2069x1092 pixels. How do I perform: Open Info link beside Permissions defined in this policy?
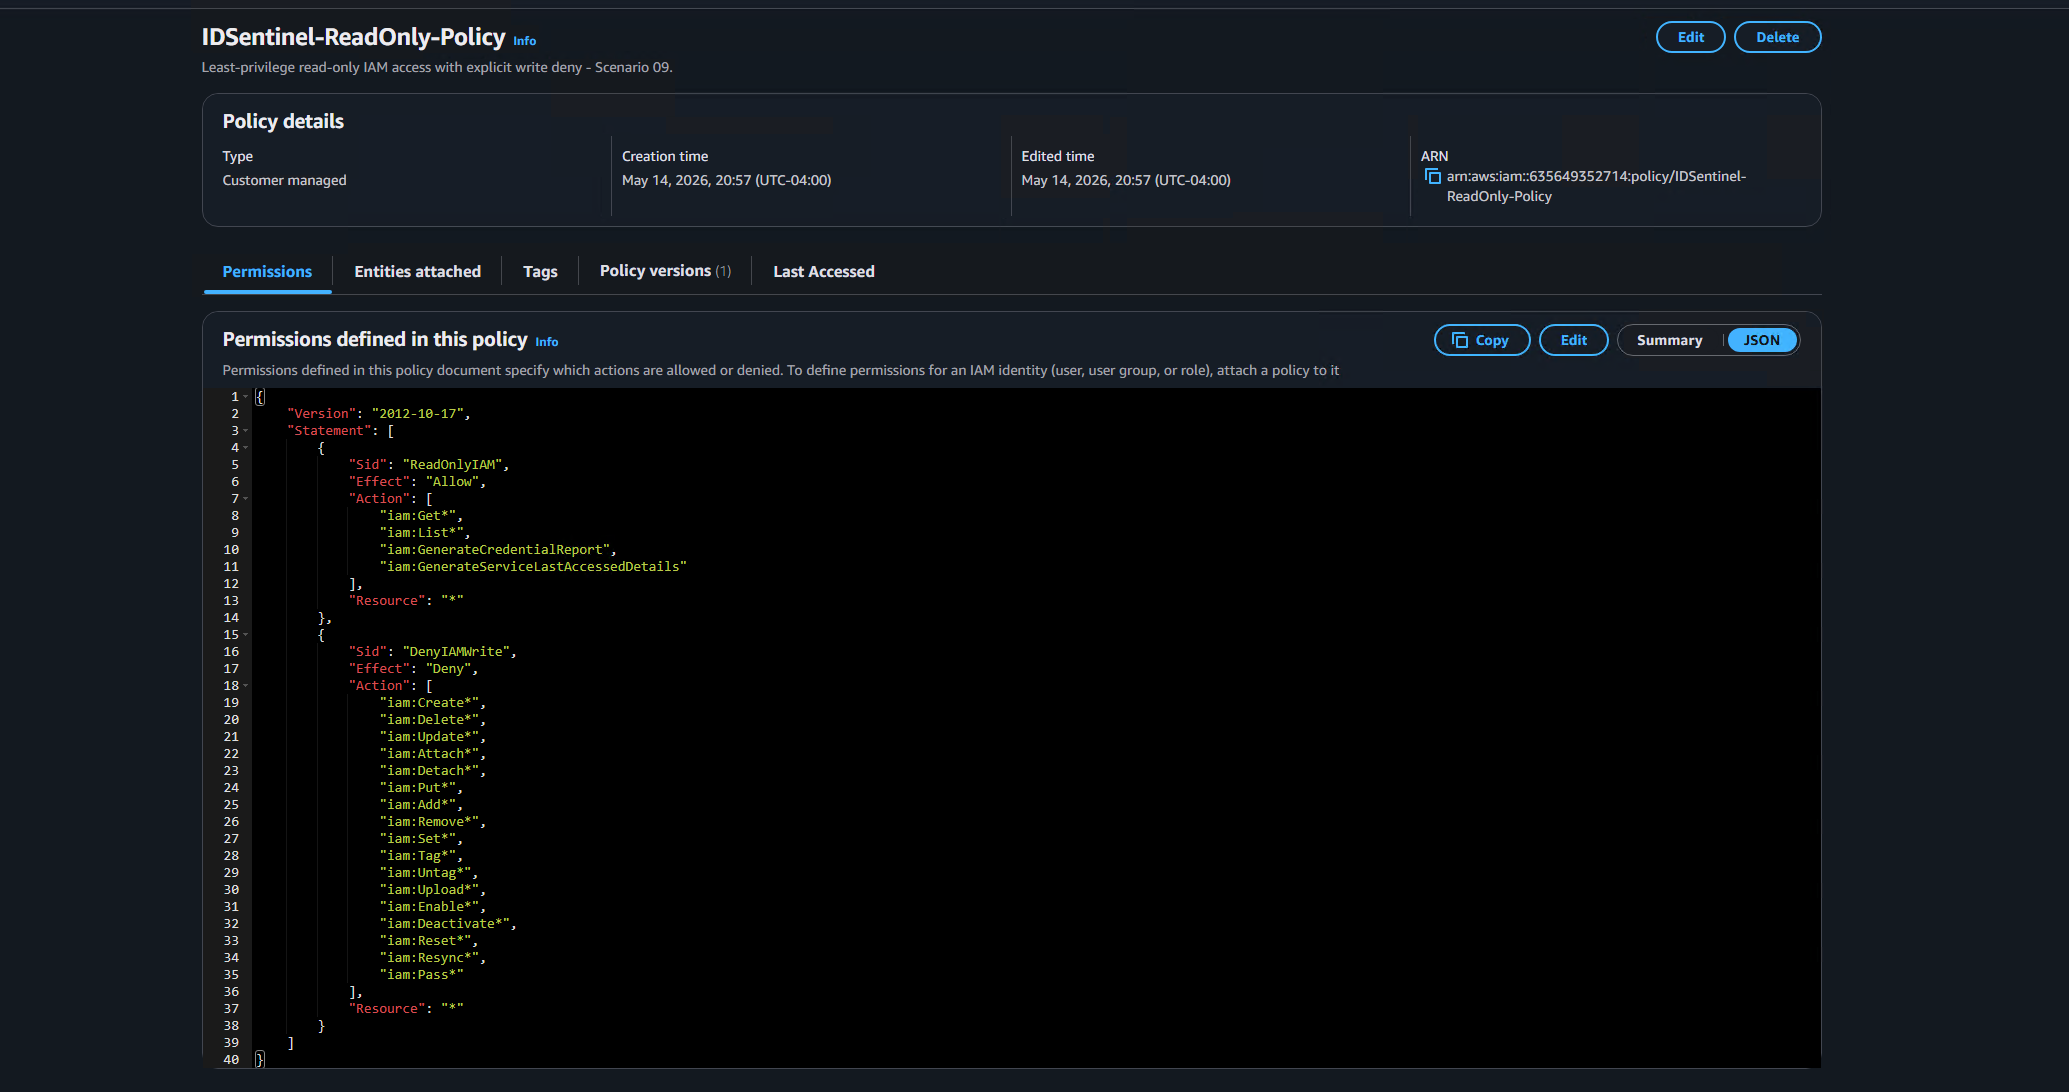[547, 342]
